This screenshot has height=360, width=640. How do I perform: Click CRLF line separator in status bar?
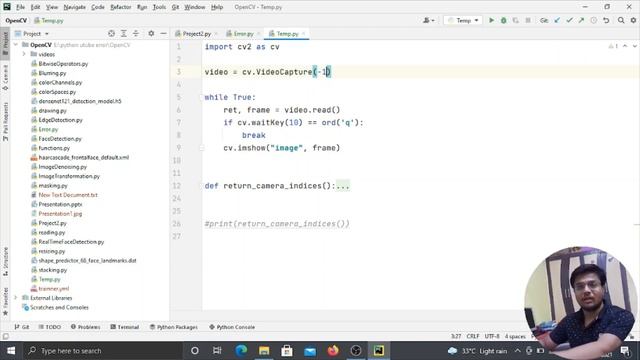pyautogui.click(x=473, y=336)
